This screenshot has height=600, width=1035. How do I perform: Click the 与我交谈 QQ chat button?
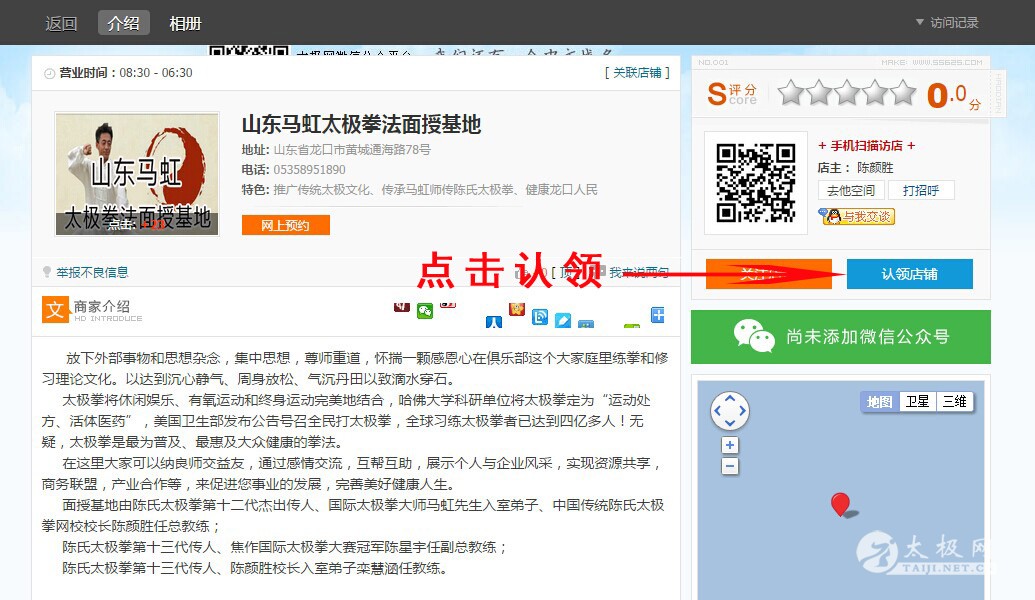pos(857,216)
